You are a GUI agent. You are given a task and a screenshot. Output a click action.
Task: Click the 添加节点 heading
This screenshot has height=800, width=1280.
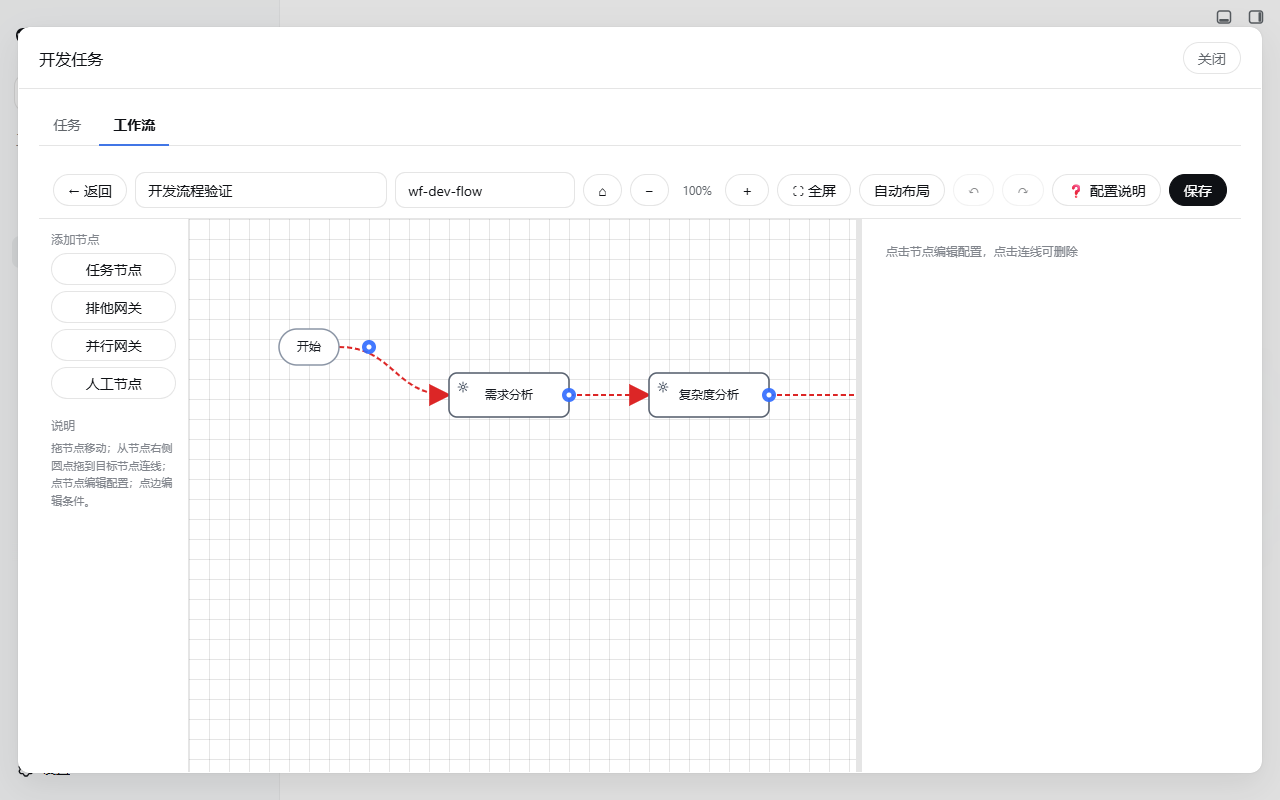[x=75, y=239]
